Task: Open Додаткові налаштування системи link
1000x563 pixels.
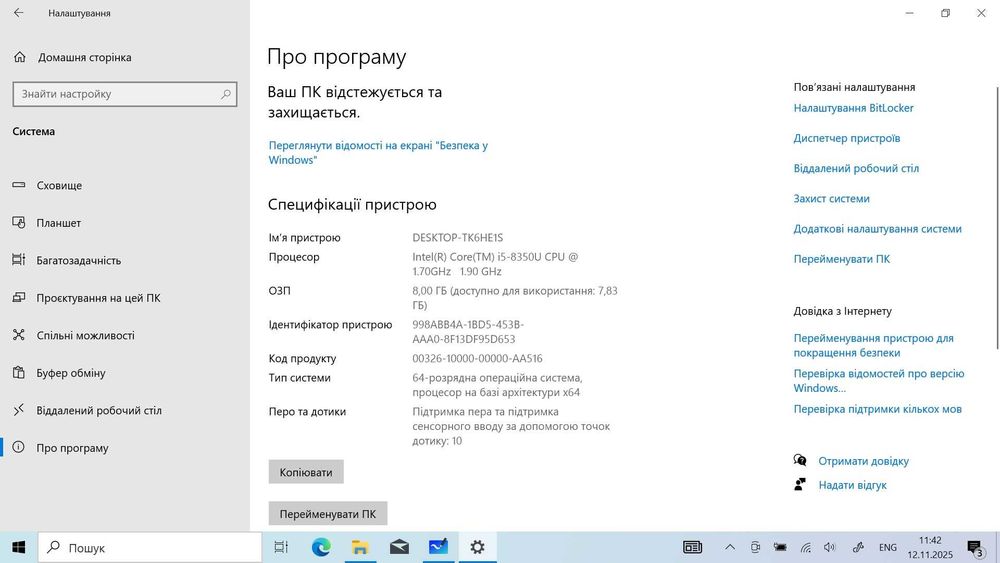Action: (x=878, y=229)
